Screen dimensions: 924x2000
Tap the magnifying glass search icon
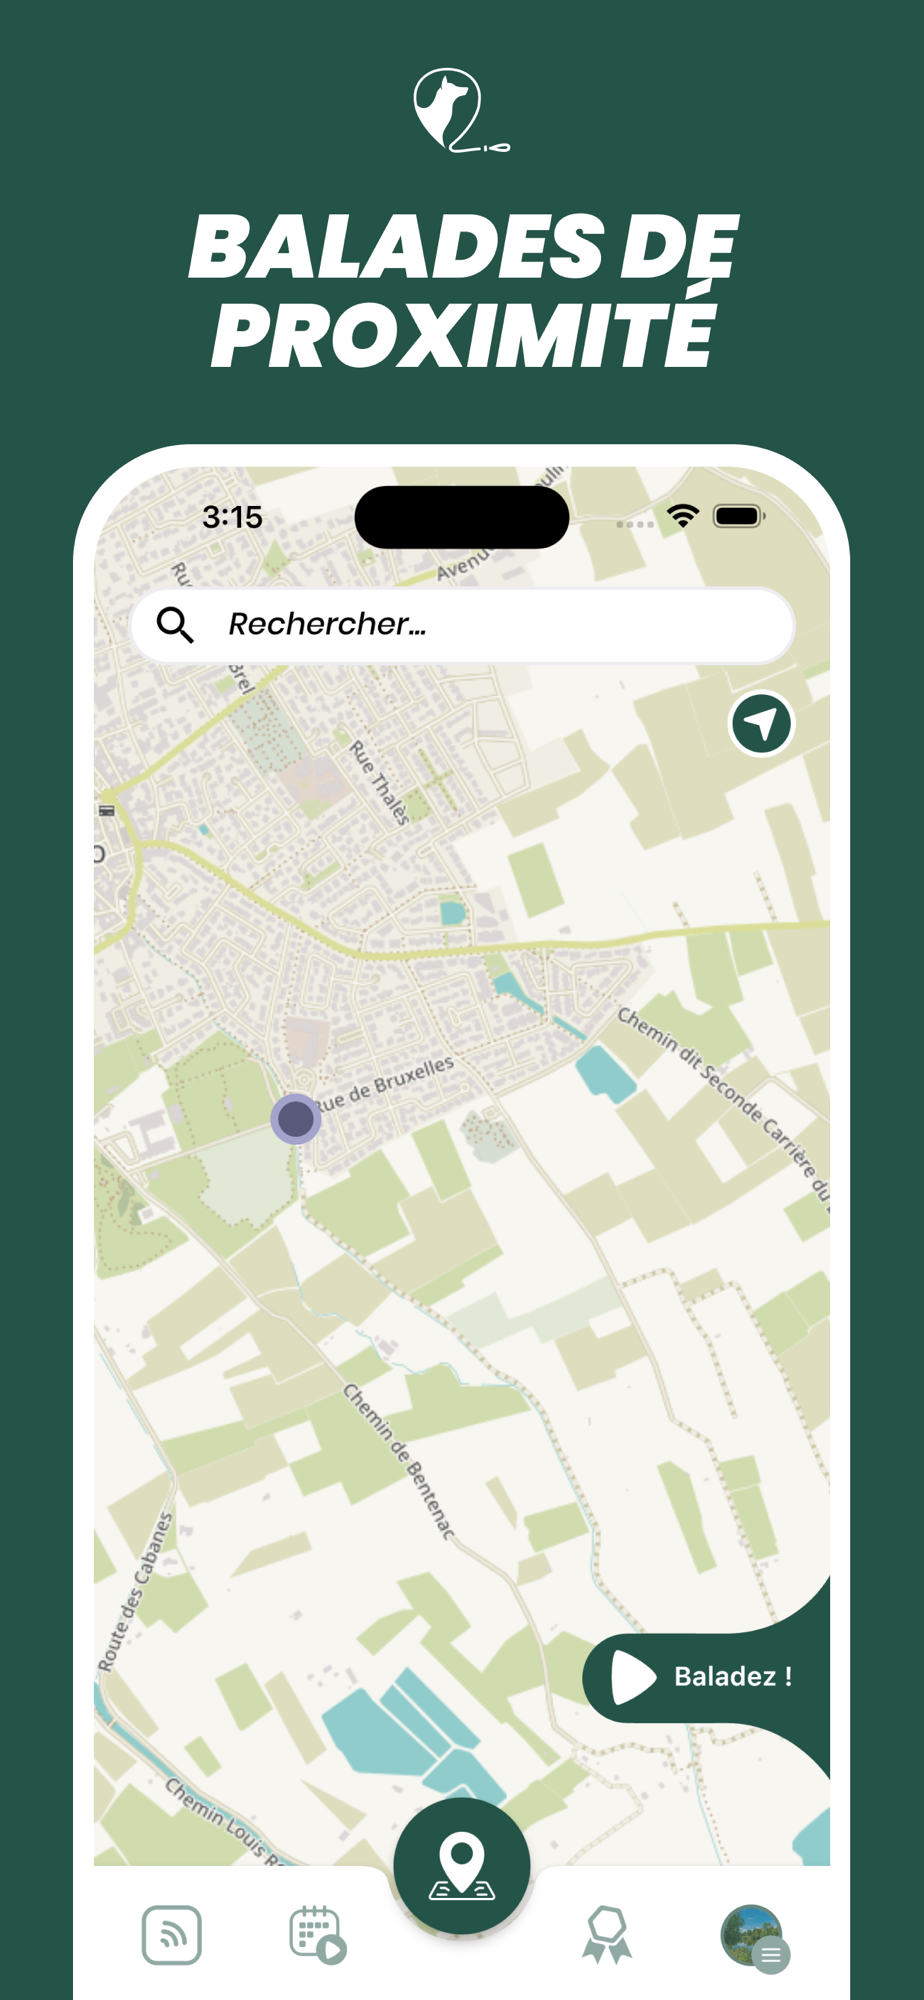(x=175, y=625)
